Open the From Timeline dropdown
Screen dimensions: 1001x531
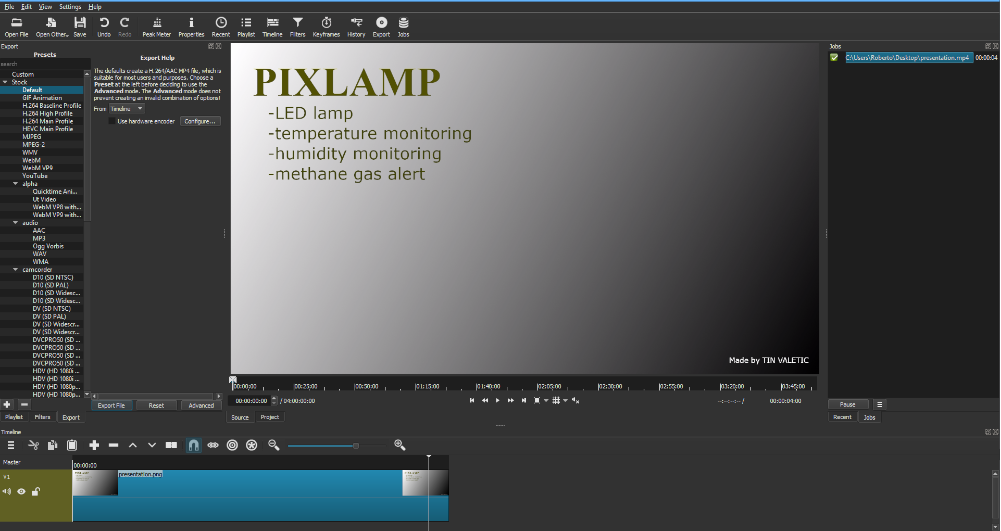[x=126, y=109]
